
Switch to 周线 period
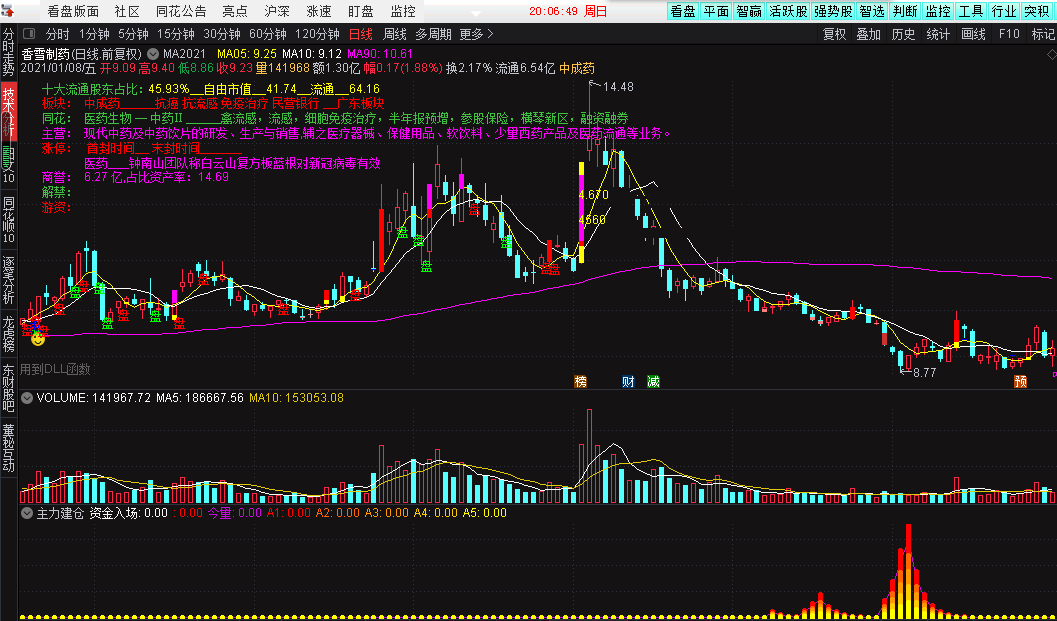(x=394, y=34)
